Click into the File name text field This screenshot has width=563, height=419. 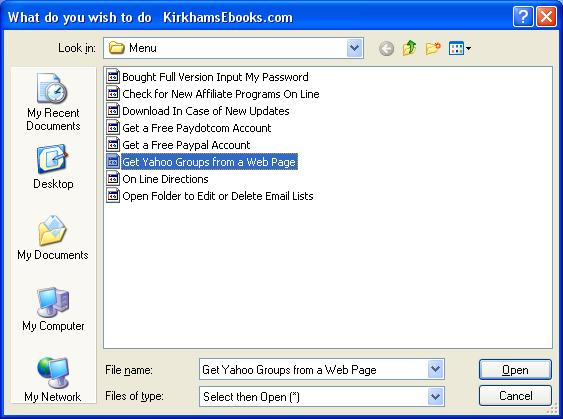point(313,369)
